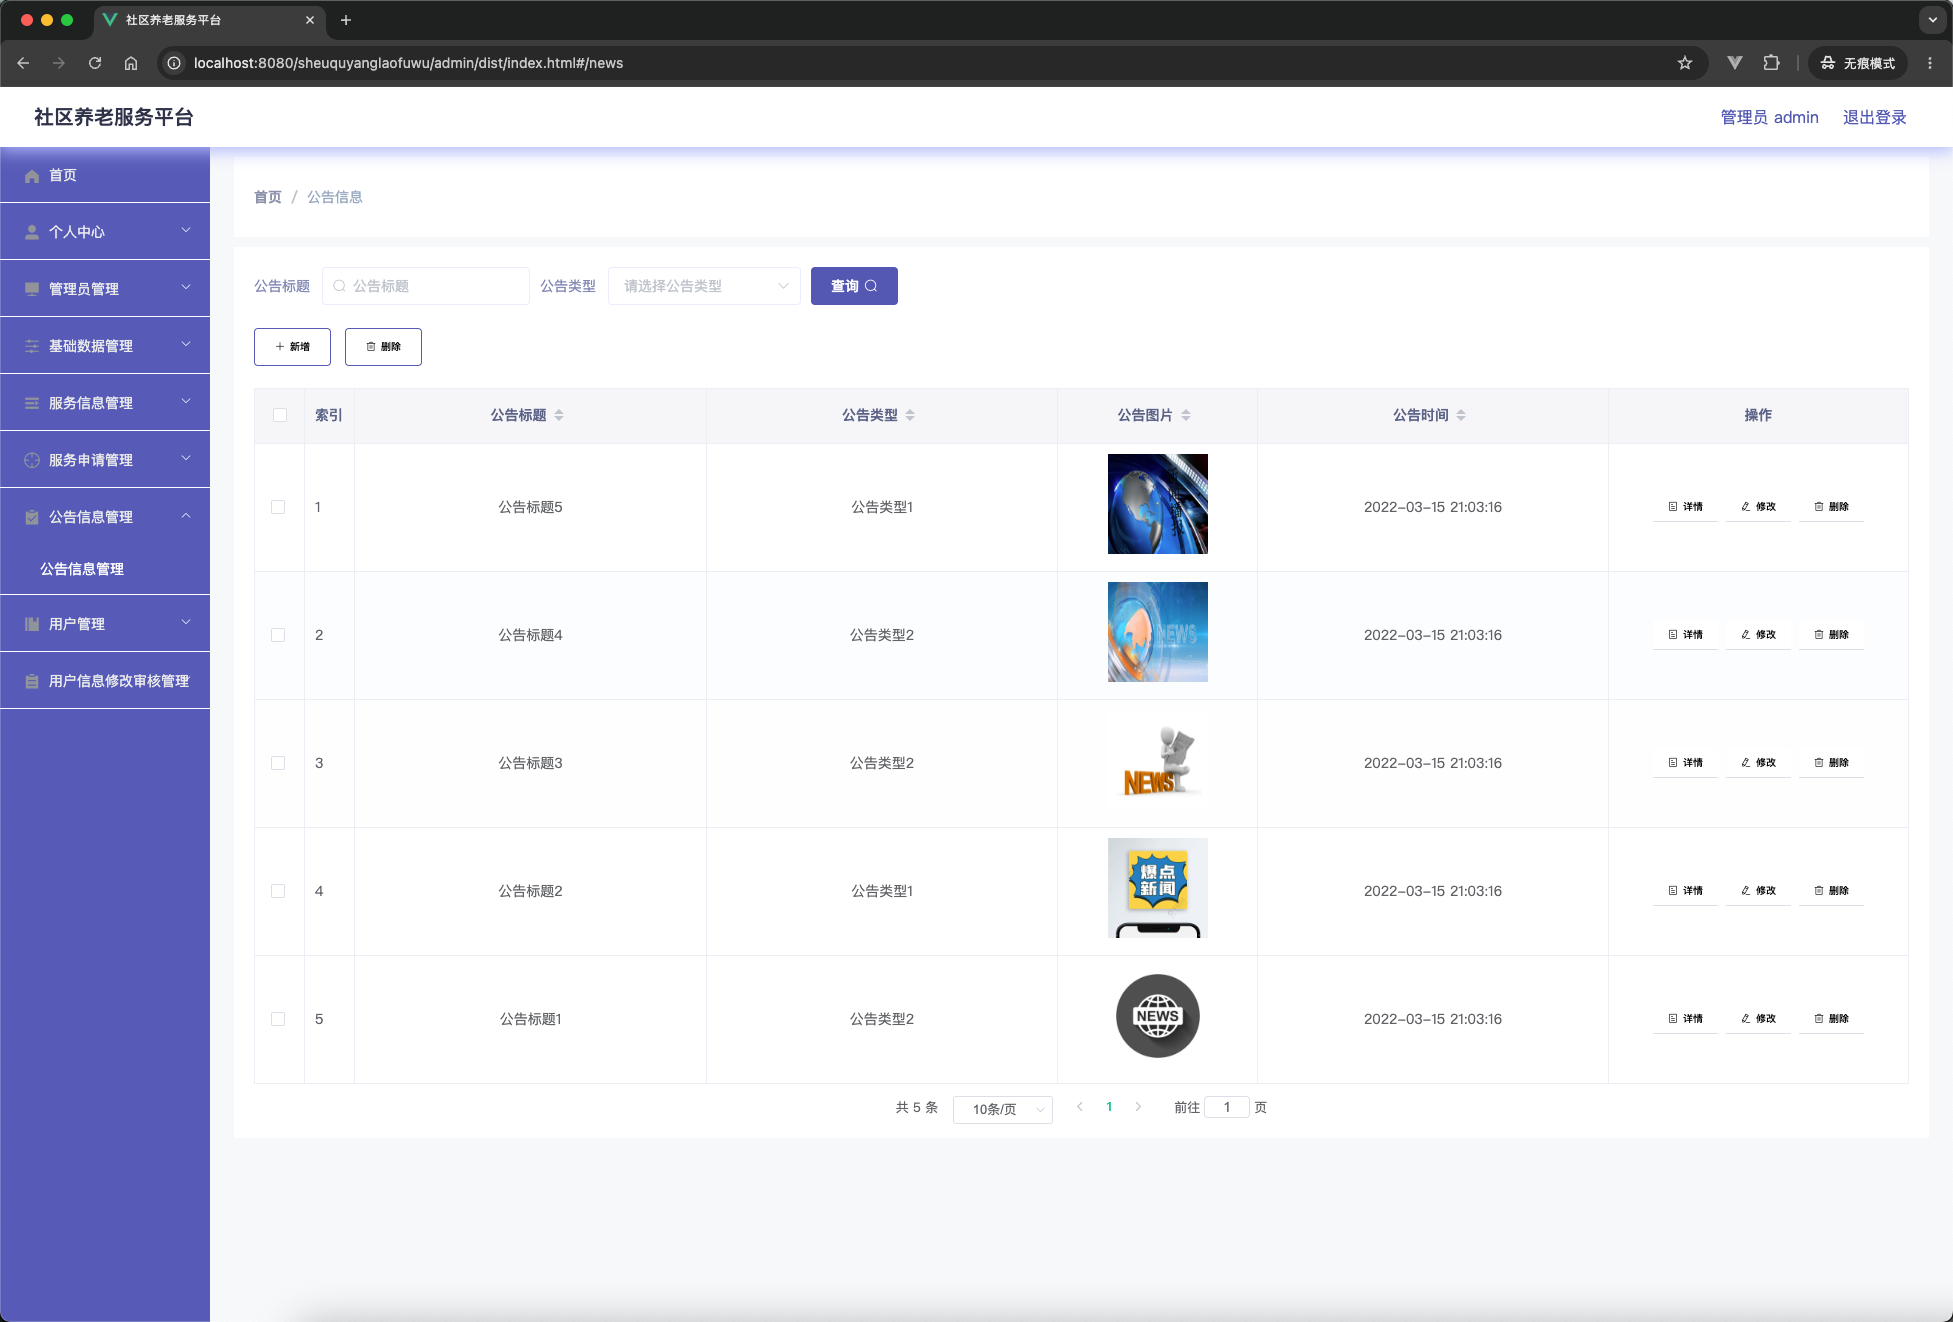Go to next page arrow in pagination
This screenshot has height=1322, width=1953.
point(1138,1107)
